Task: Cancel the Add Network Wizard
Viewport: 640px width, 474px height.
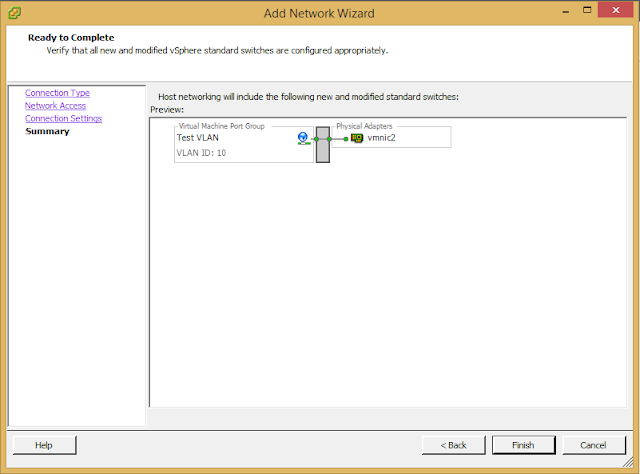Action: click(x=593, y=445)
